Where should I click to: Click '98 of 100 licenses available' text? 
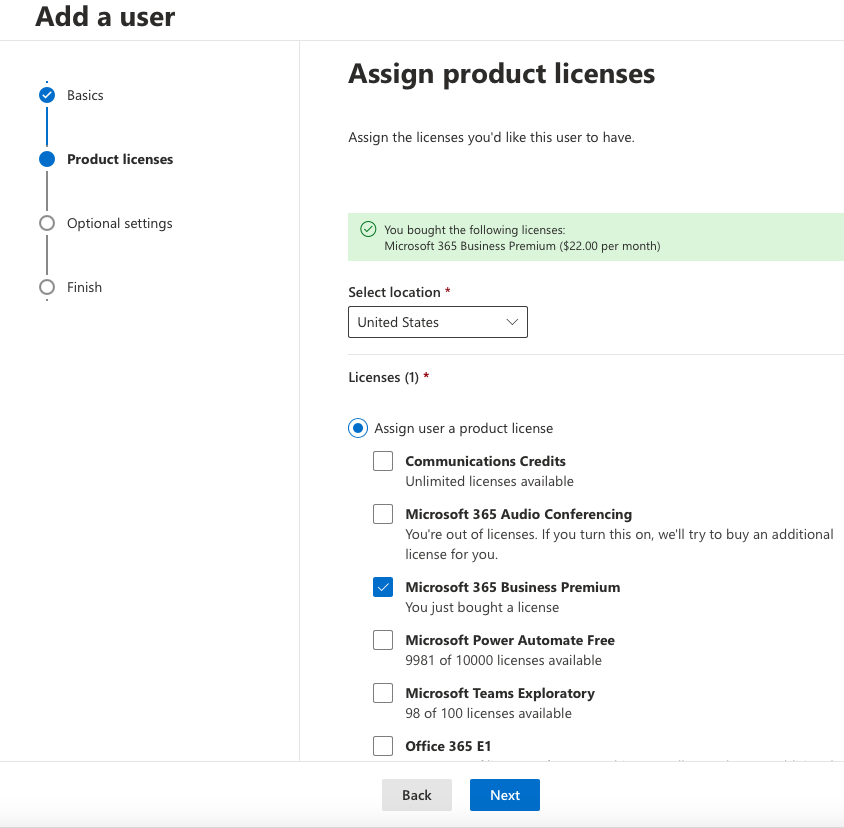pos(488,713)
